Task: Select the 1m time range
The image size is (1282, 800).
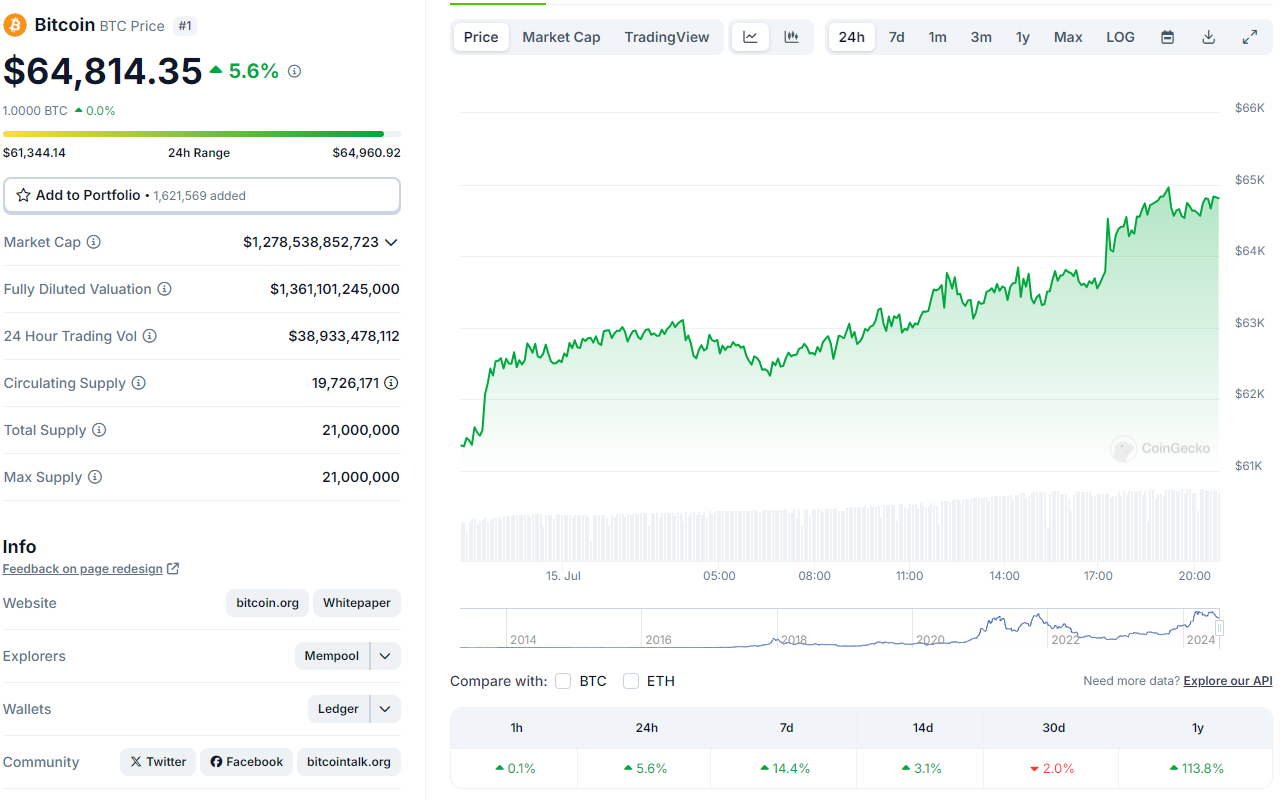Action: 937,37
